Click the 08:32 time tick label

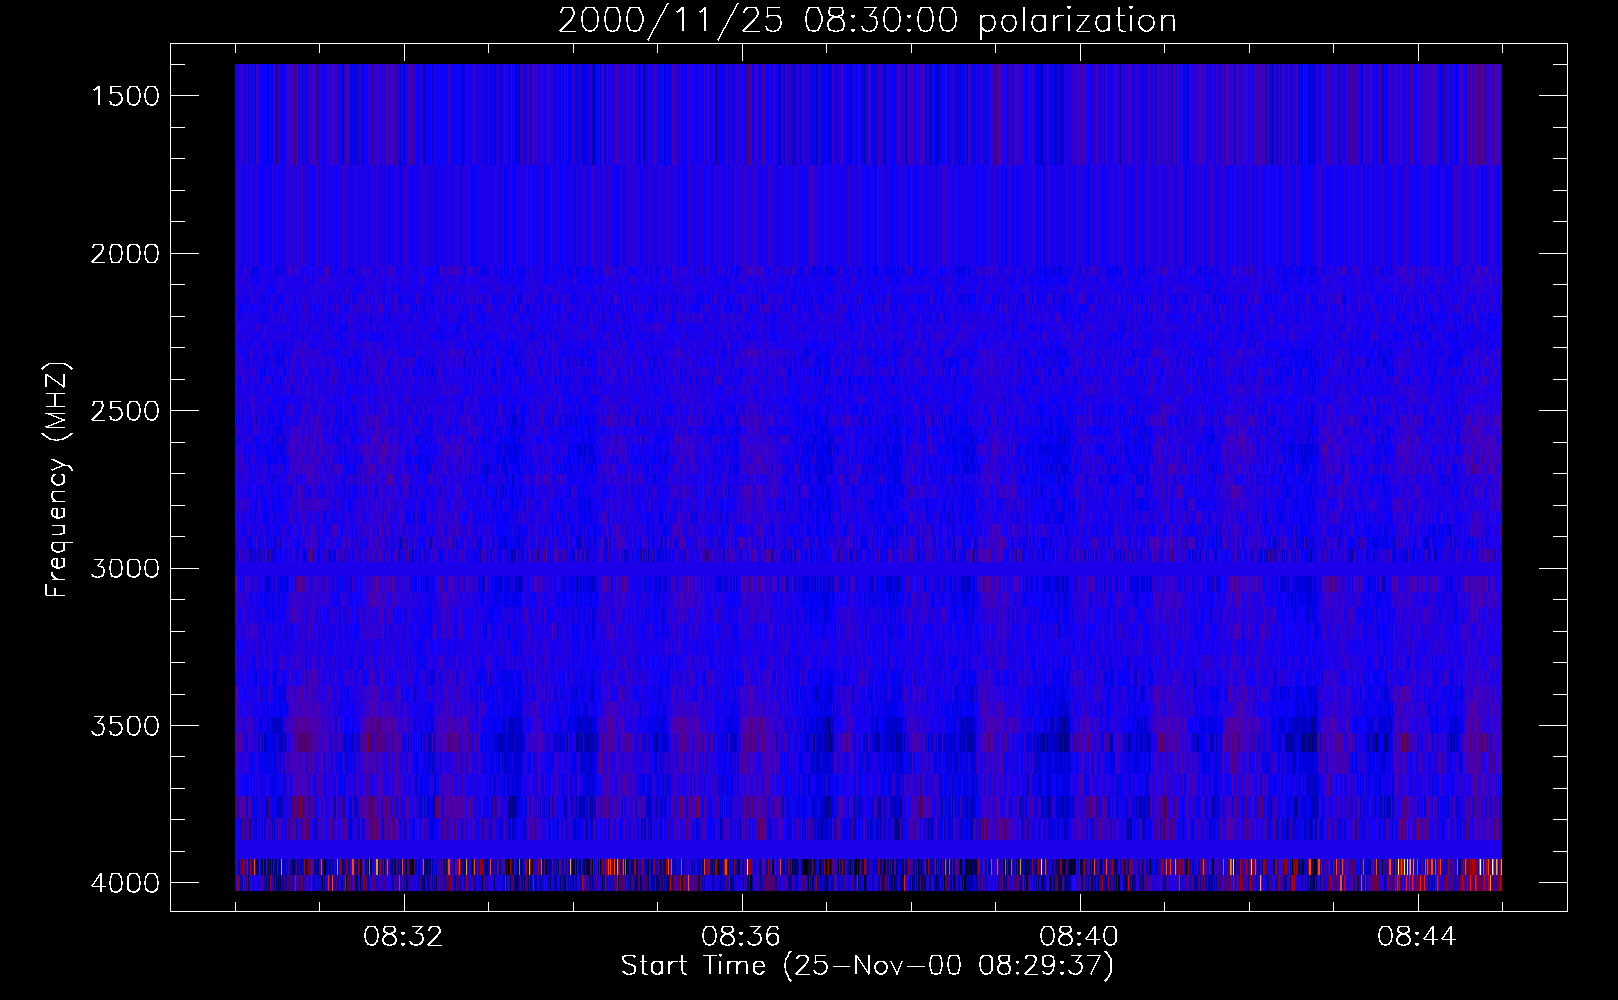click(404, 937)
